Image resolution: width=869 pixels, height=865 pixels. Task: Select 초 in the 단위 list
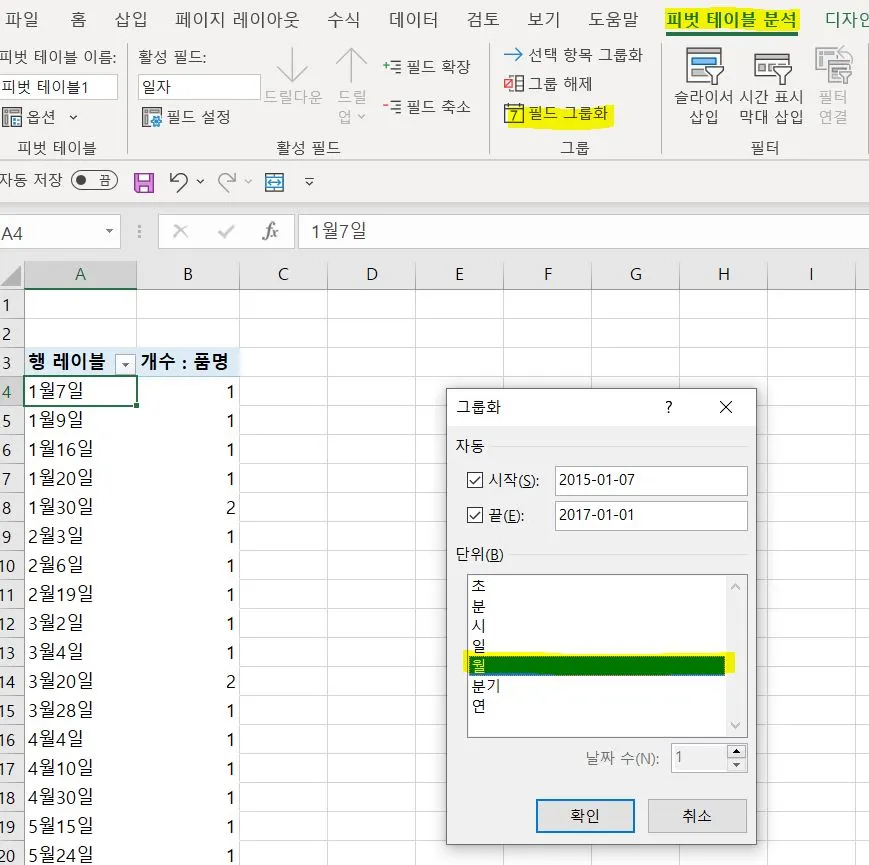click(597, 586)
